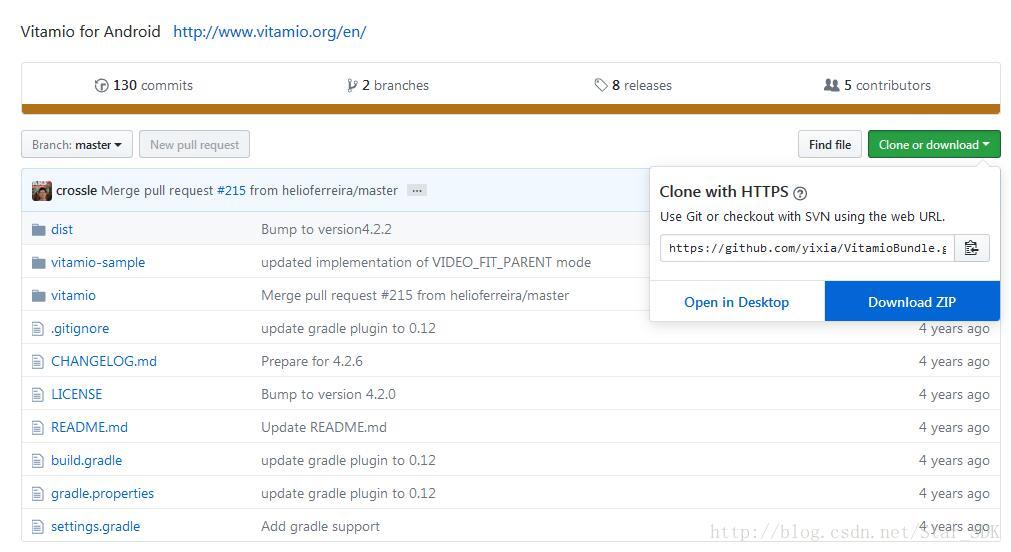Click the Find file button

tap(830, 144)
